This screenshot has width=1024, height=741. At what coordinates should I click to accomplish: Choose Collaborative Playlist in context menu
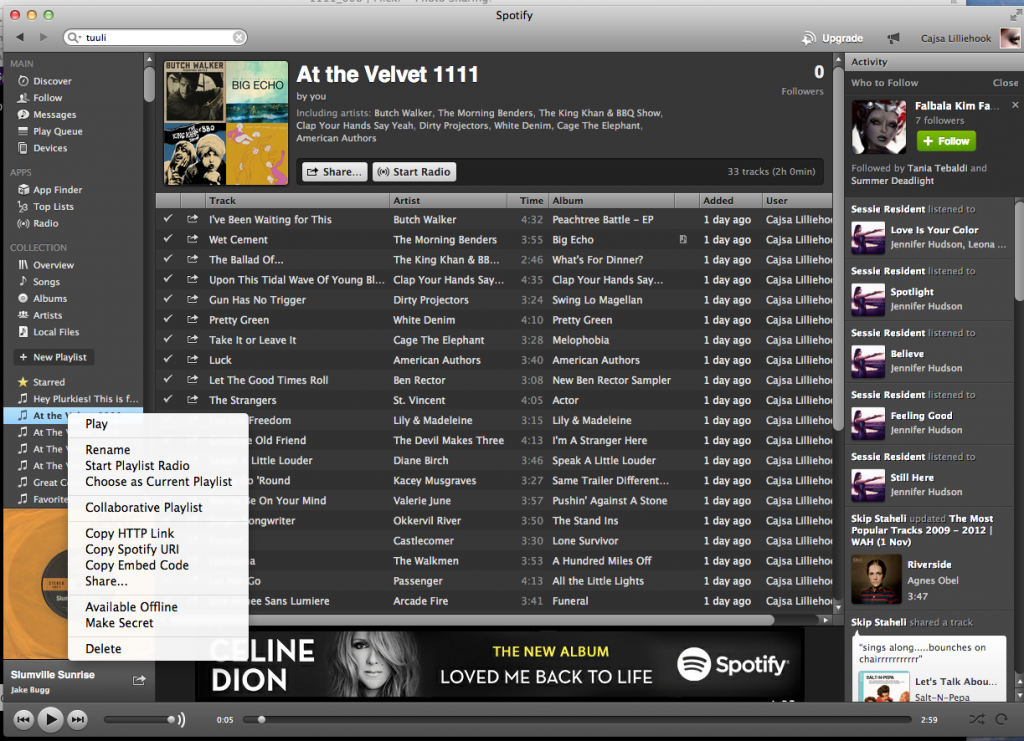tap(144, 507)
